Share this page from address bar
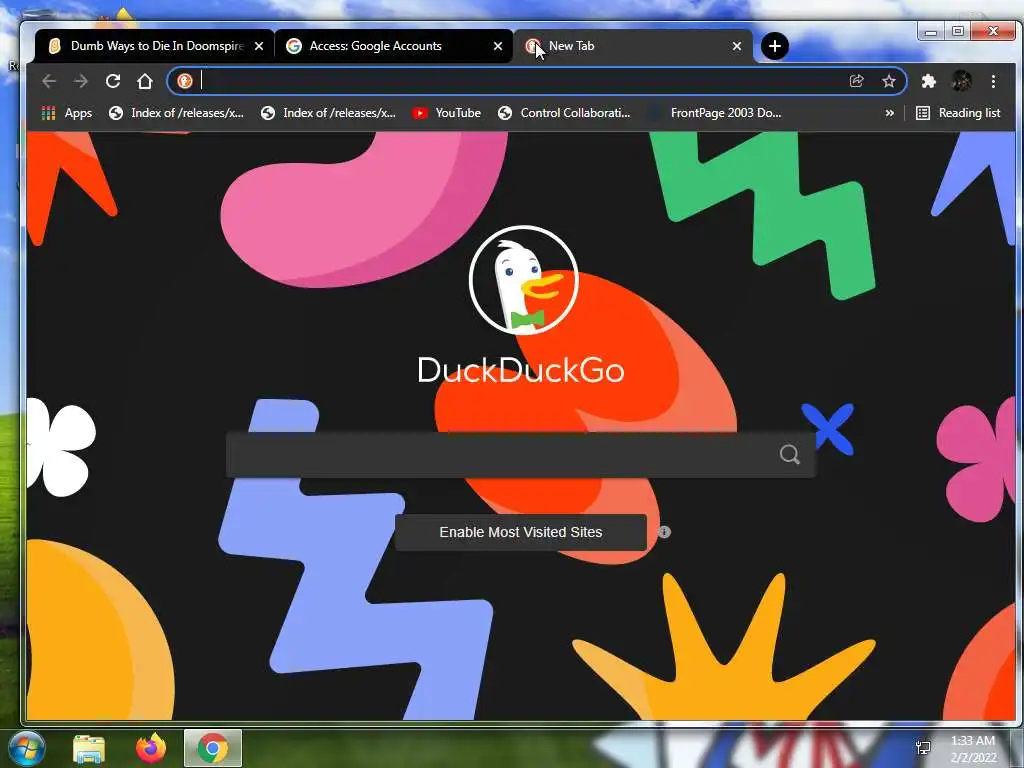1024x768 pixels. click(x=856, y=81)
